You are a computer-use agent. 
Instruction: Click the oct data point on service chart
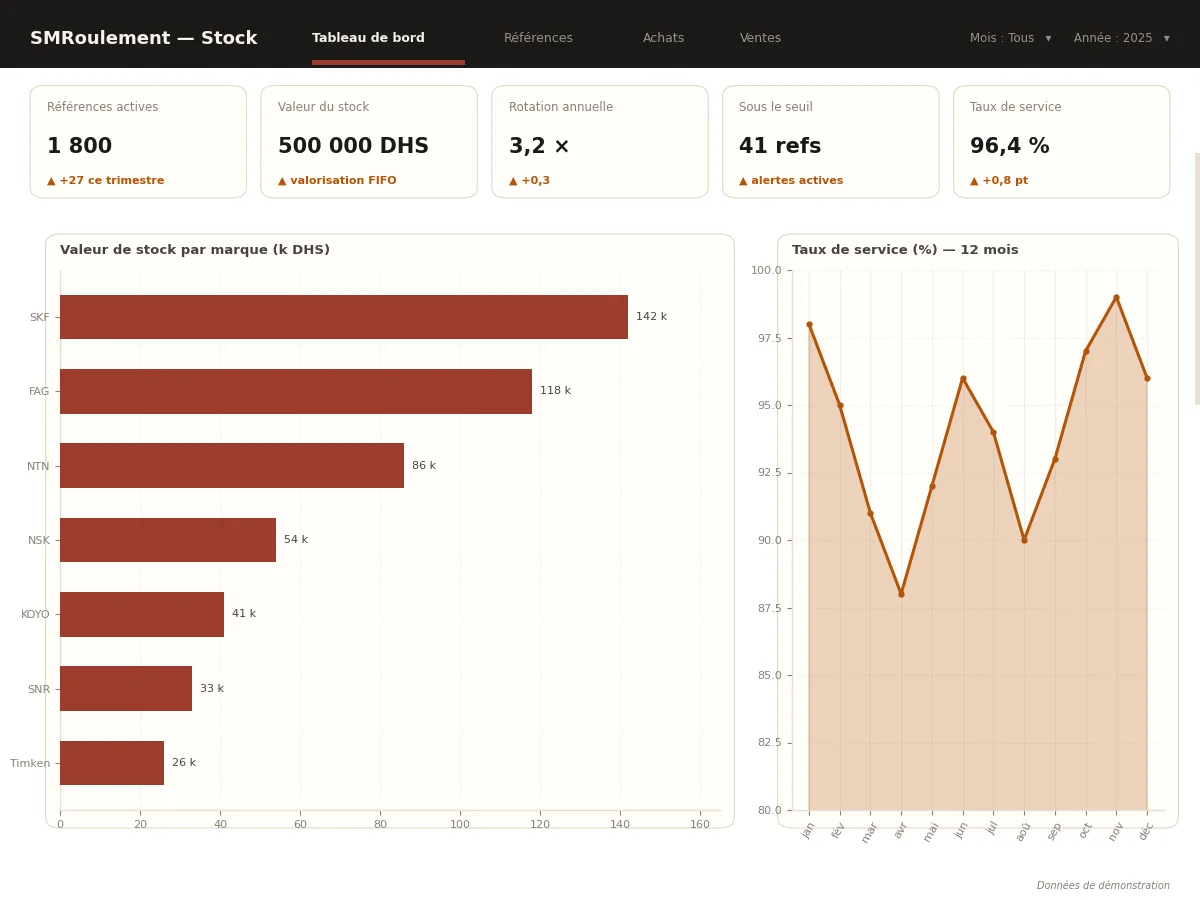click(x=1086, y=351)
